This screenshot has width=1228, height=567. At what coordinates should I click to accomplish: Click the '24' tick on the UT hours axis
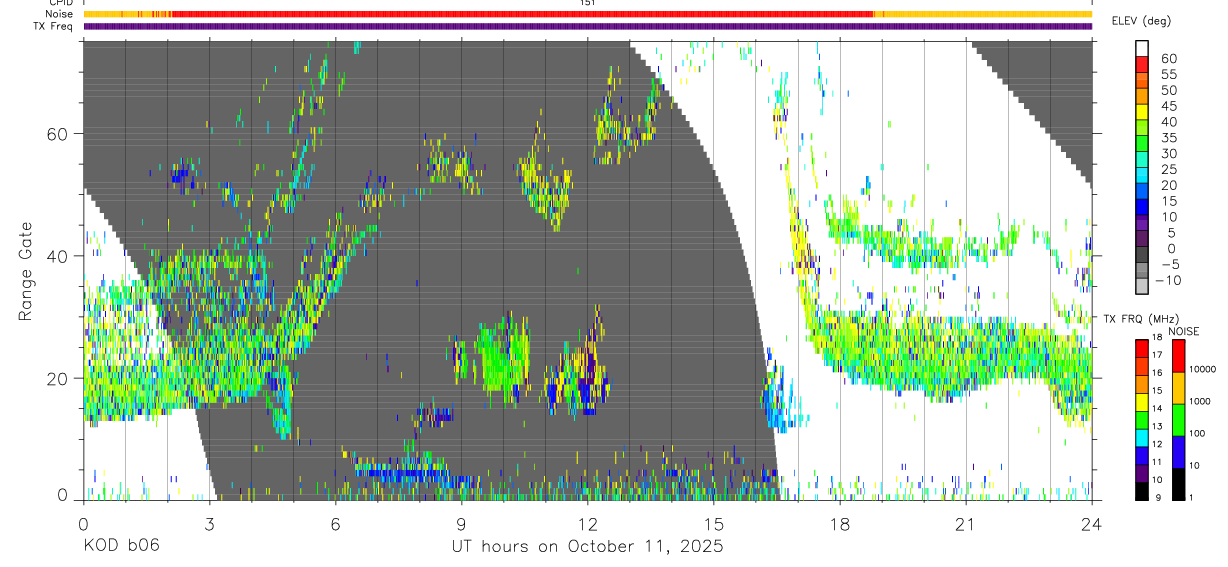(x=1092, y=523)
